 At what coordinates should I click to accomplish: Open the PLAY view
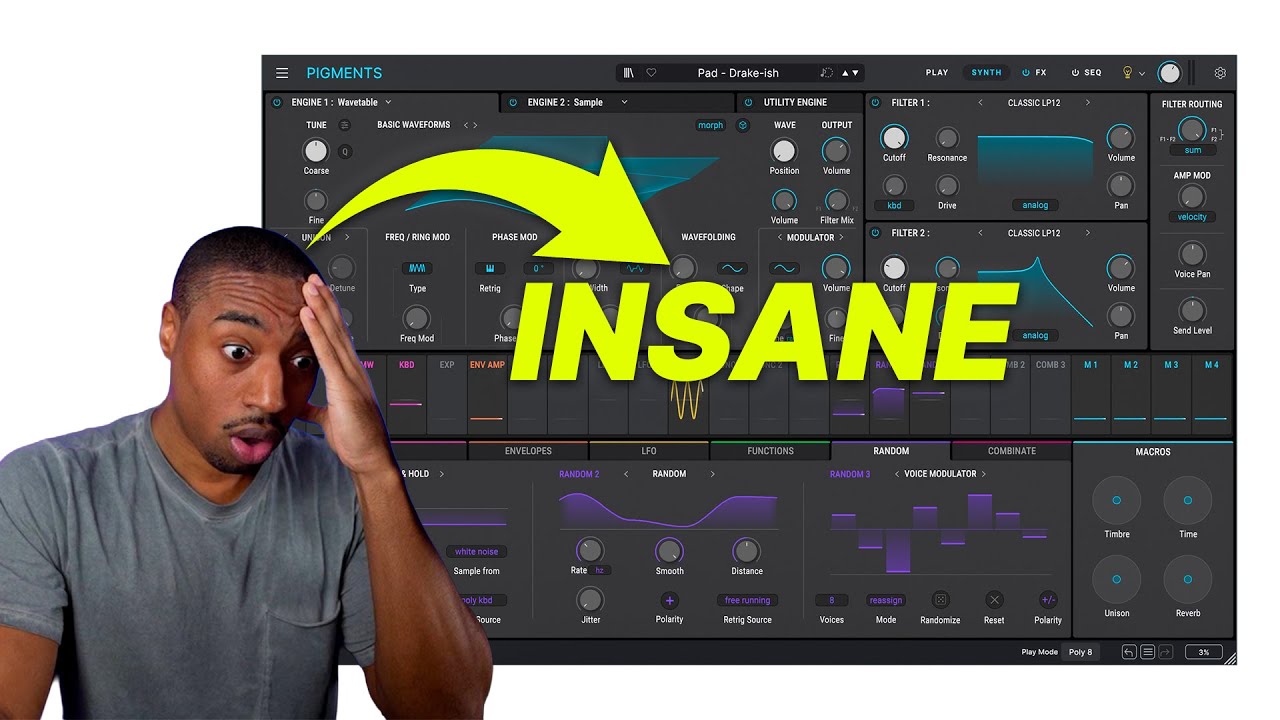coord(937,73)
